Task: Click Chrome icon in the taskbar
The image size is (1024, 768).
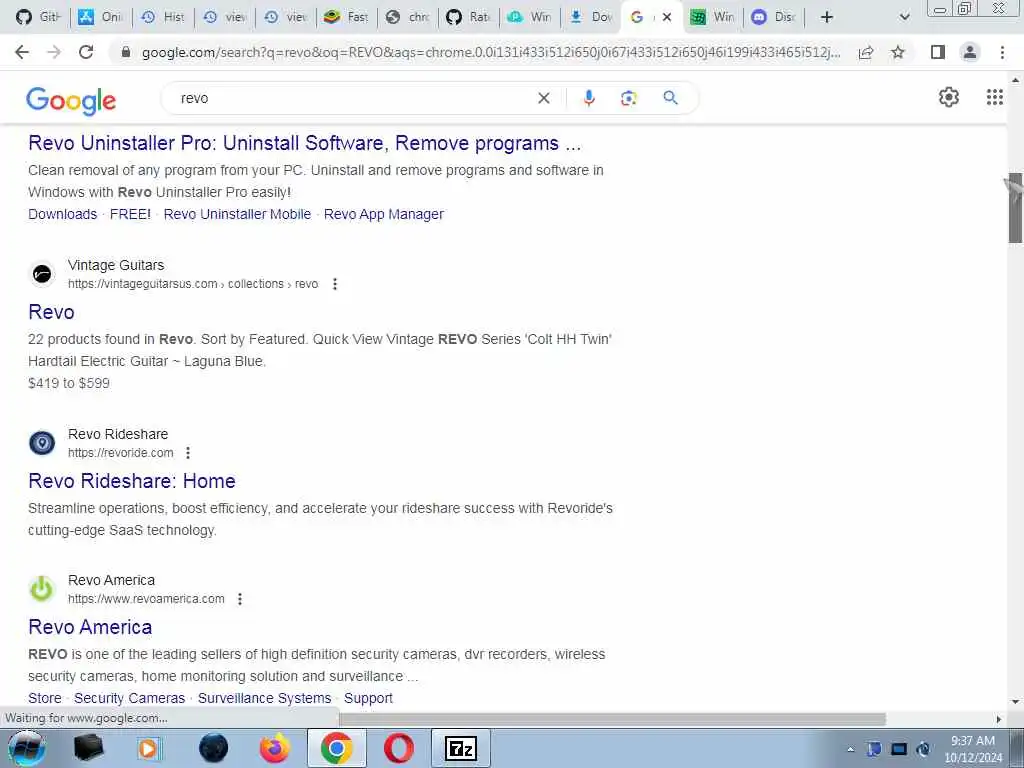Action: point(336,748)
